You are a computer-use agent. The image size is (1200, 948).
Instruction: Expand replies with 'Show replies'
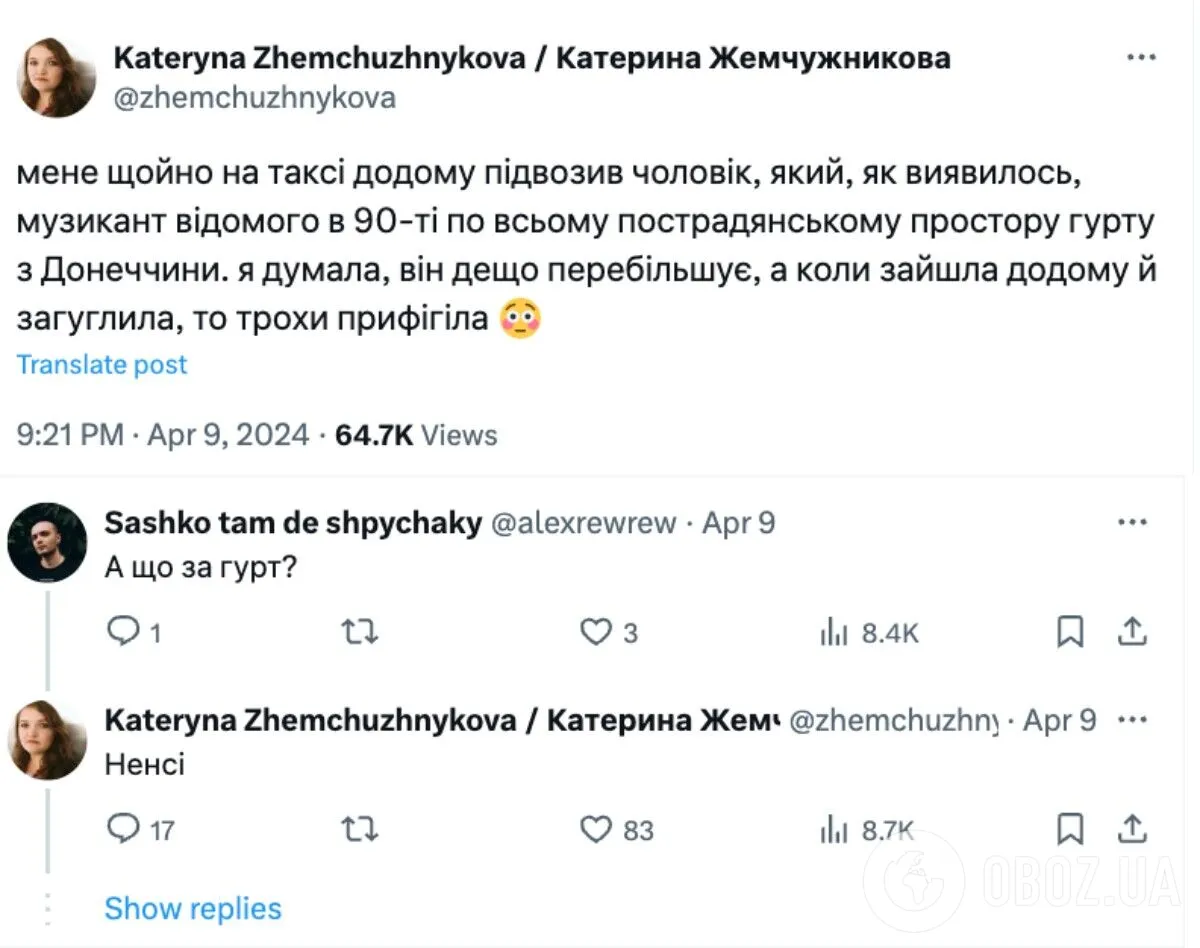[192, 908]
